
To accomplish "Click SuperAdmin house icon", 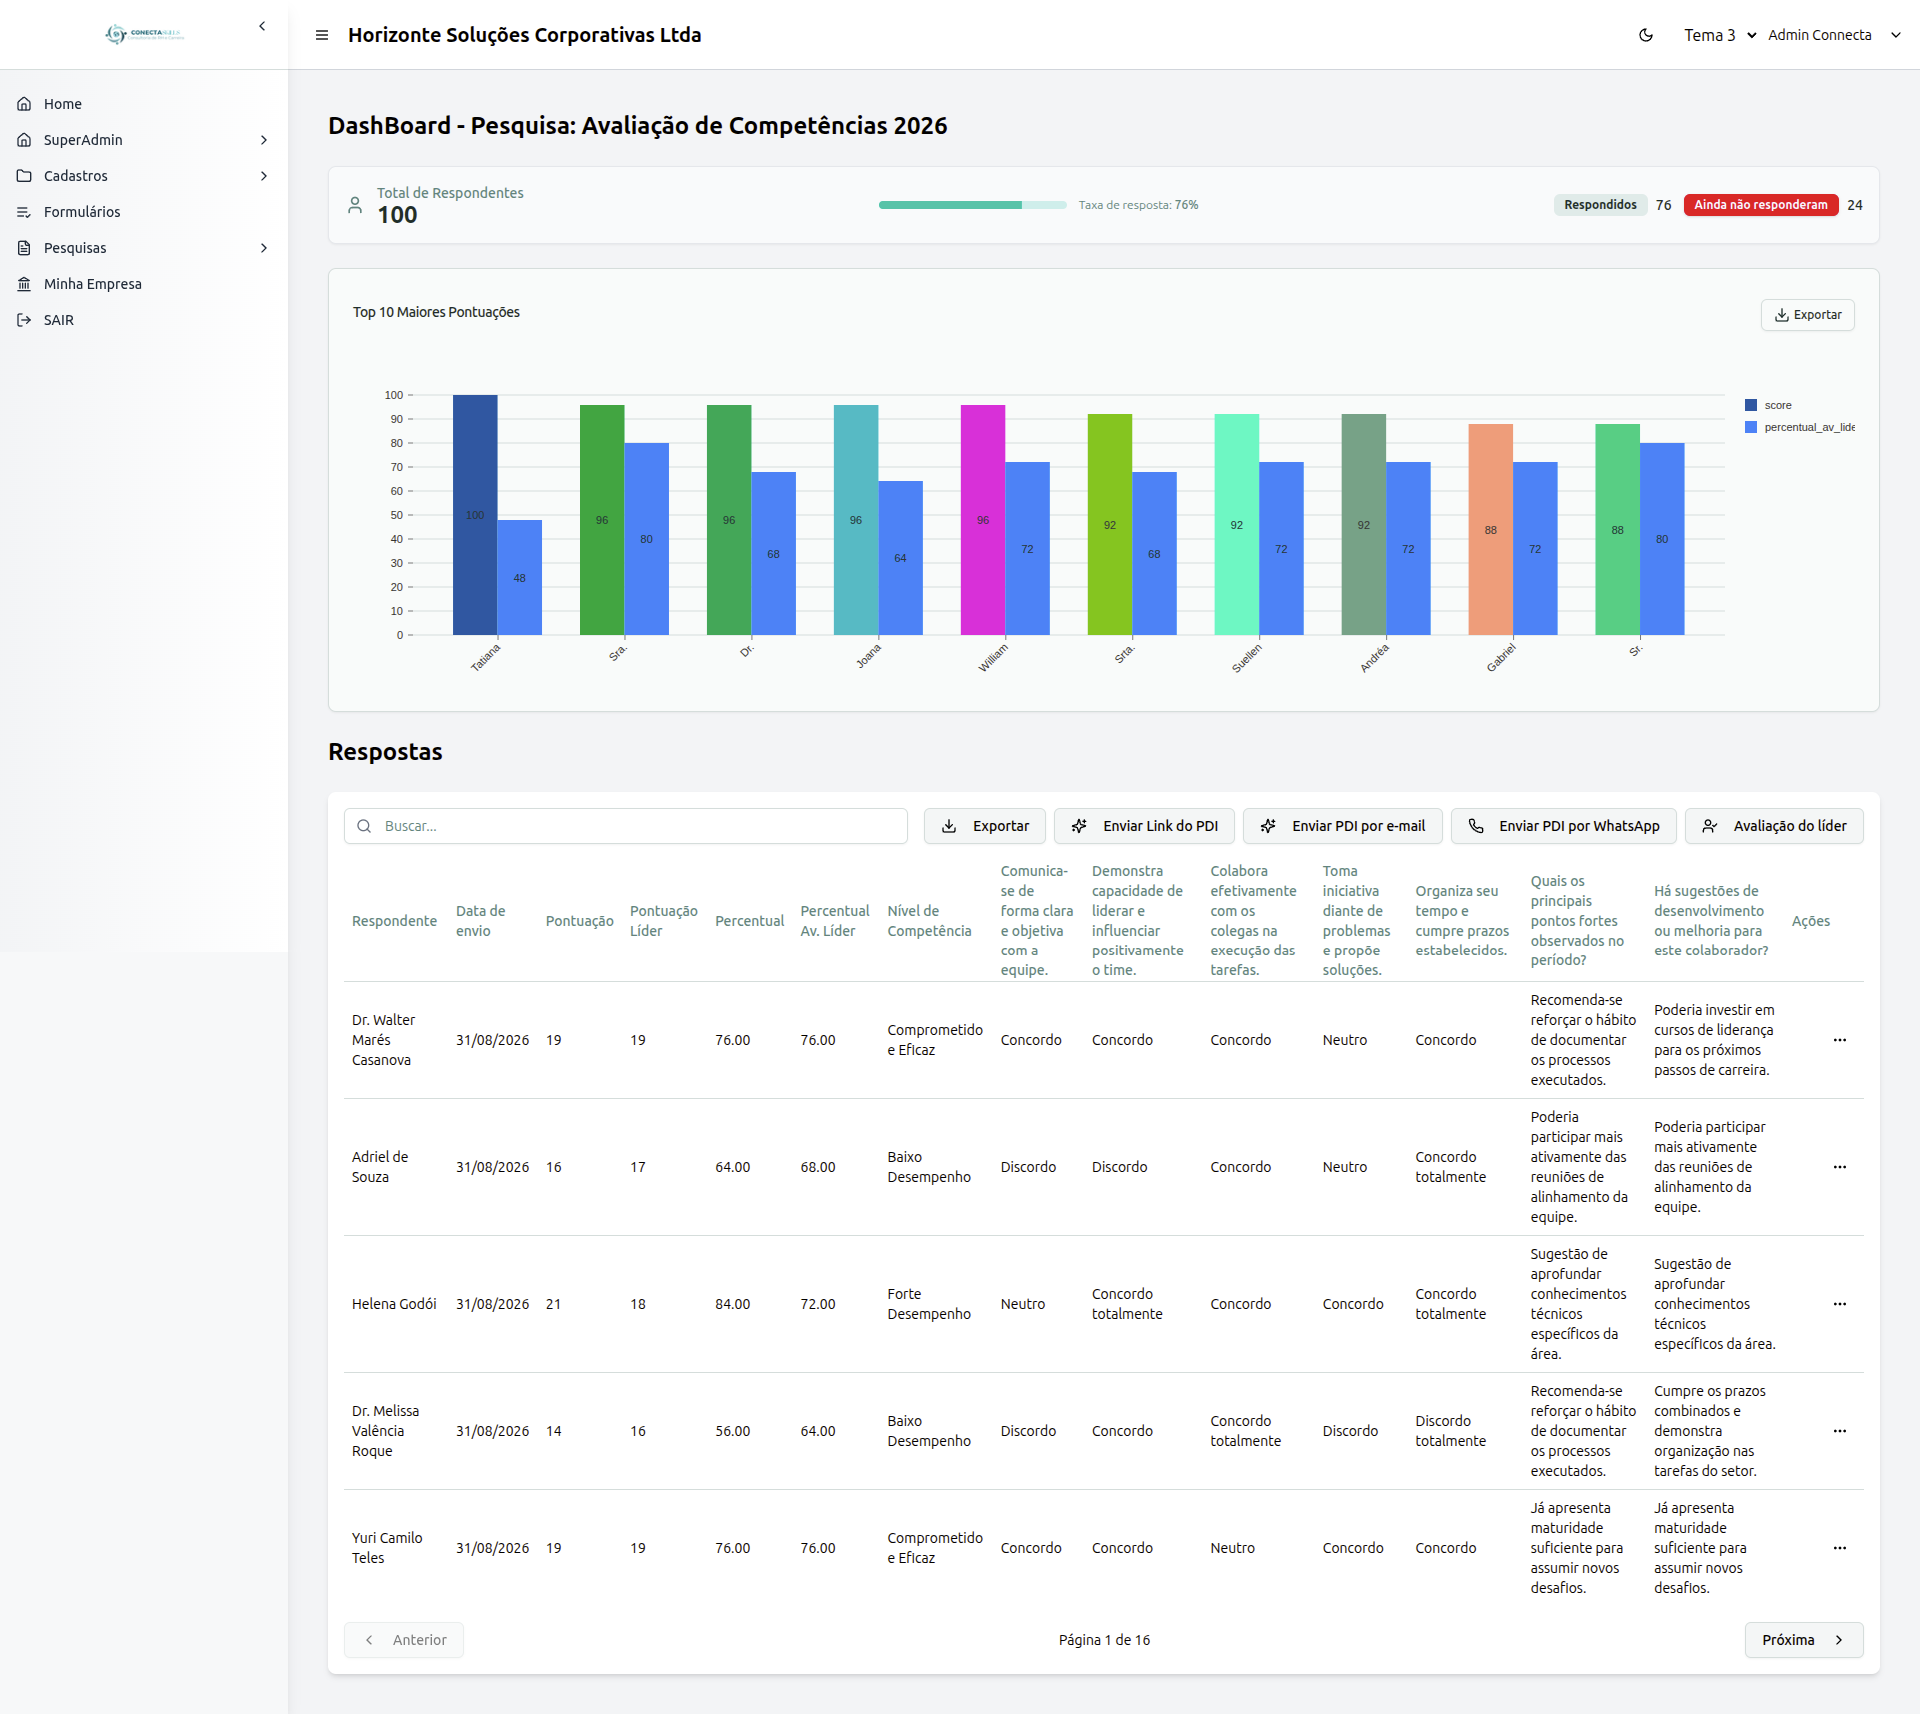I will point(24,140).
